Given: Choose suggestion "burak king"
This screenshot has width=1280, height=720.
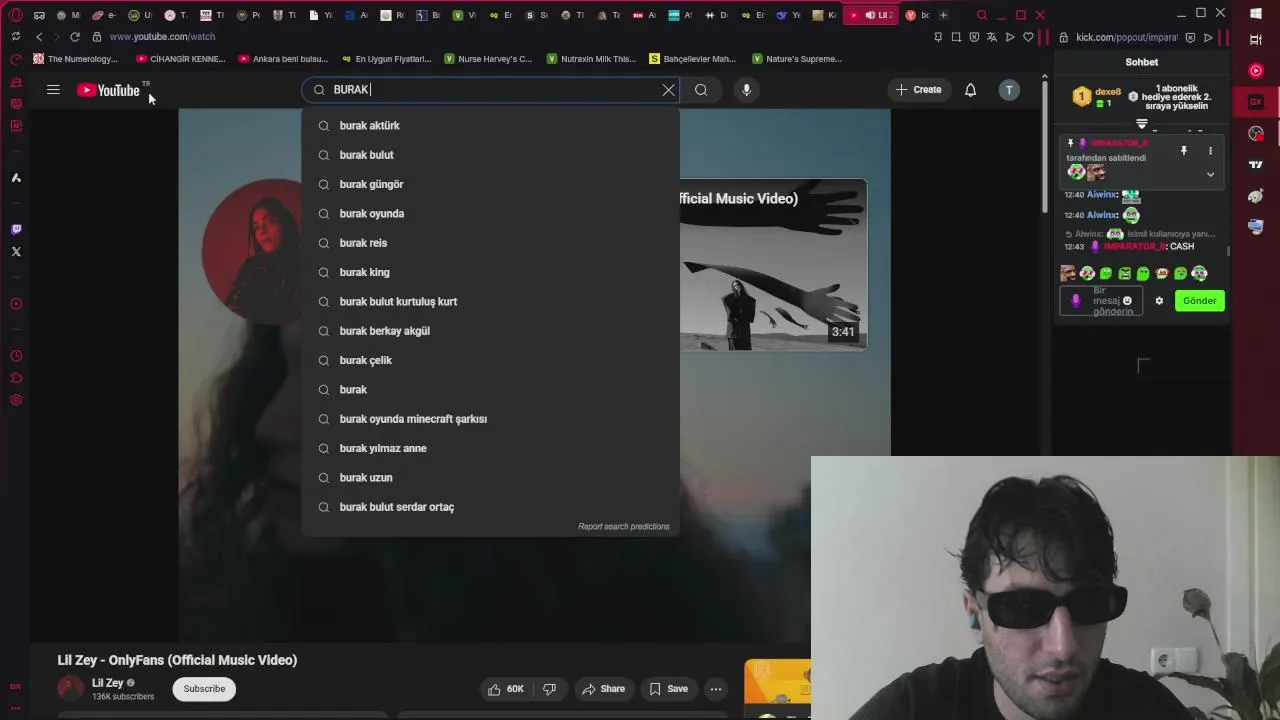Looking at the screenshot, I should point(490,272).
